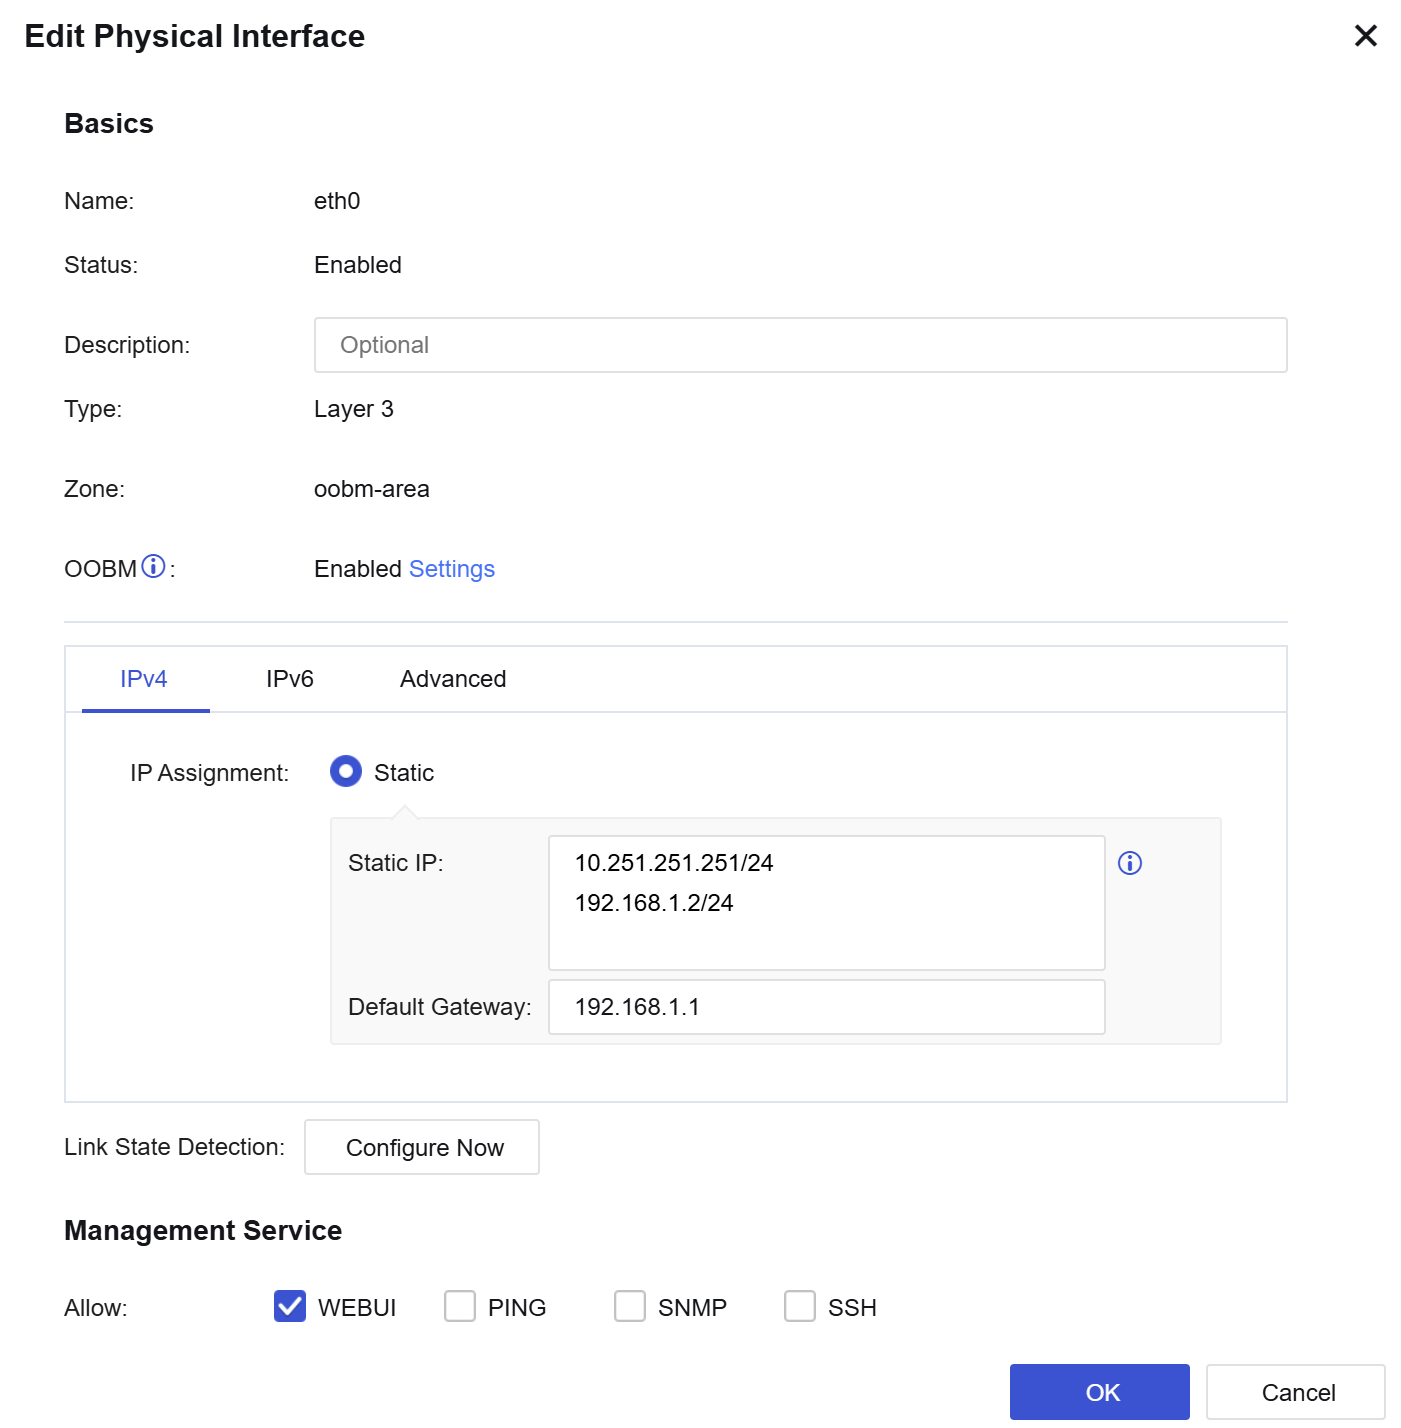This screenshot has height=1428, width=1401.
Task: Confirm with the OK button
Action: tap(1100, 1392)
